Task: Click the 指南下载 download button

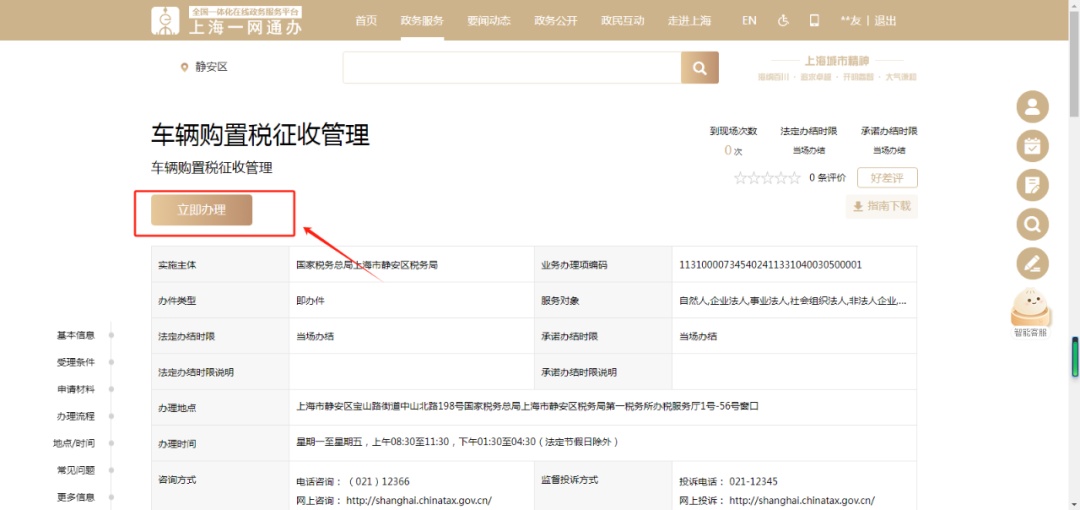Action: 881,207
